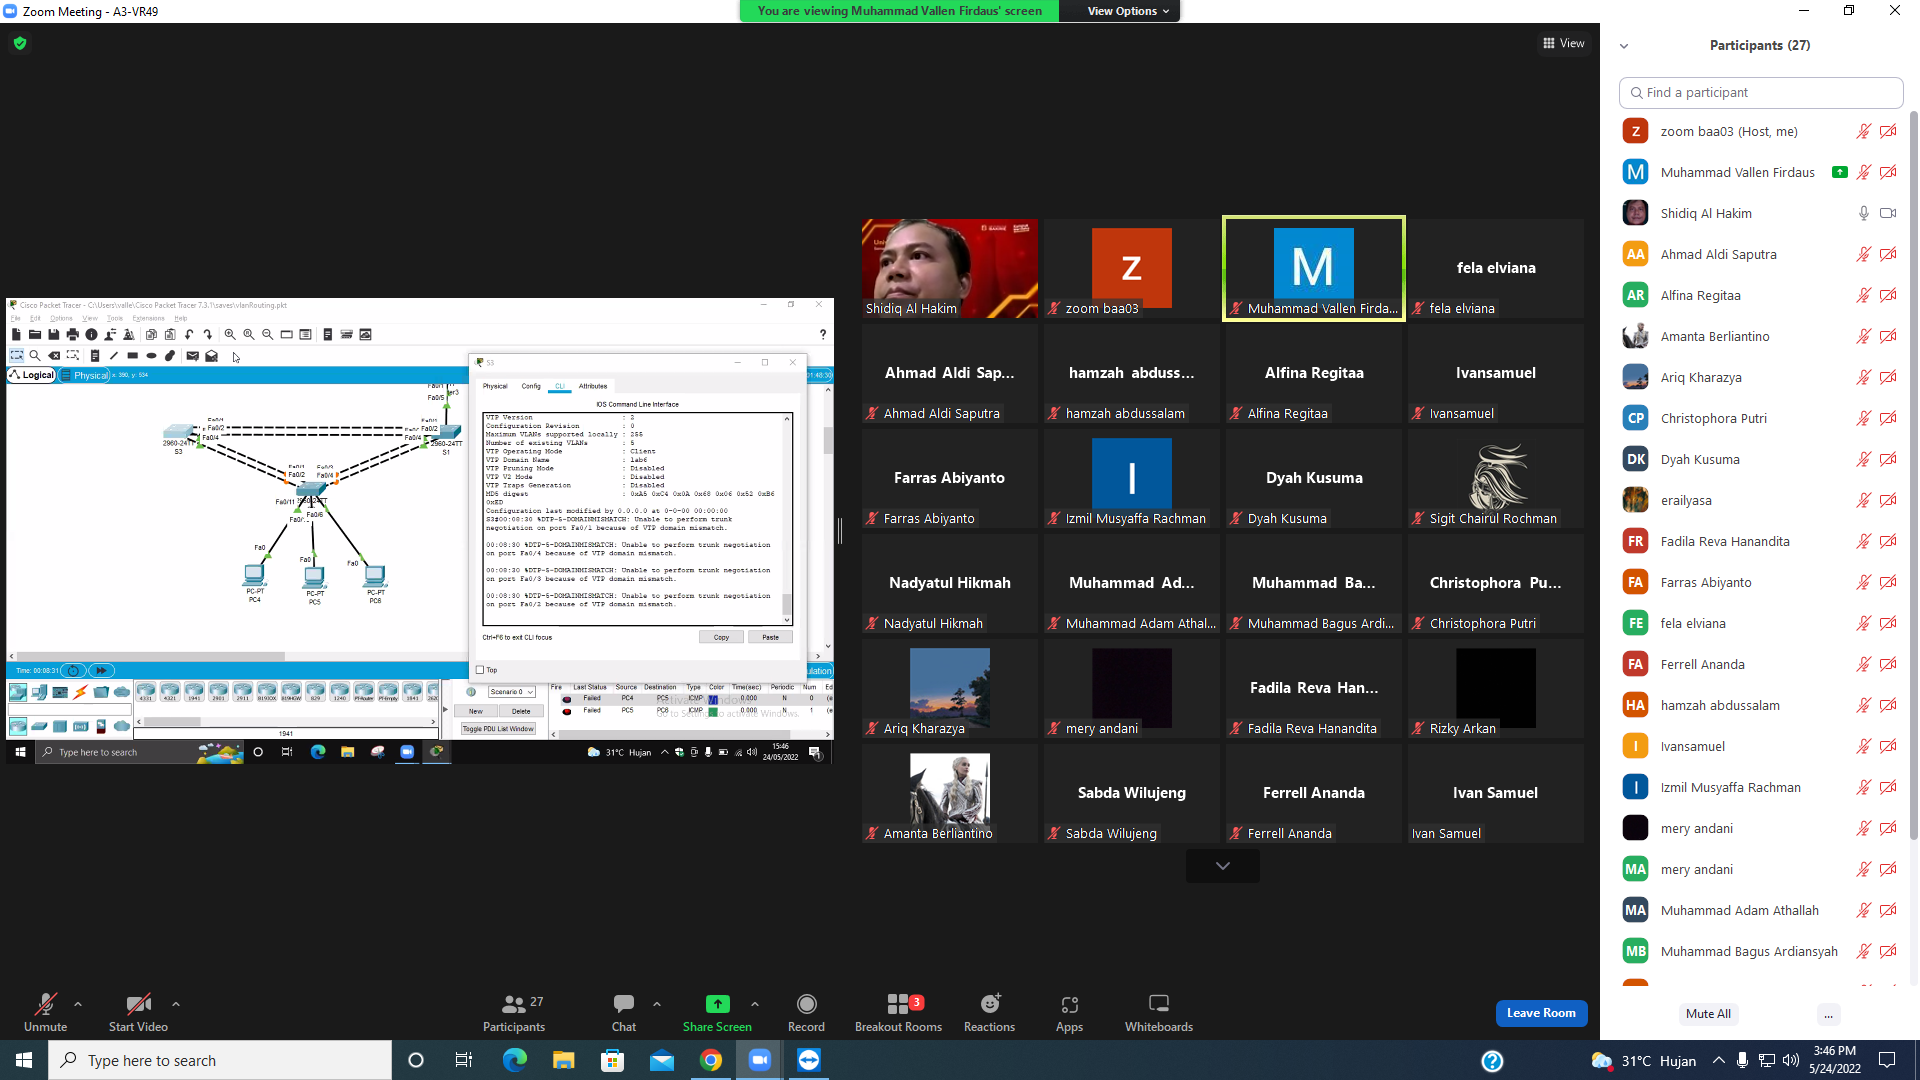Open the View layout options
1920x1080 pixels.
[x=1564, y=43]
